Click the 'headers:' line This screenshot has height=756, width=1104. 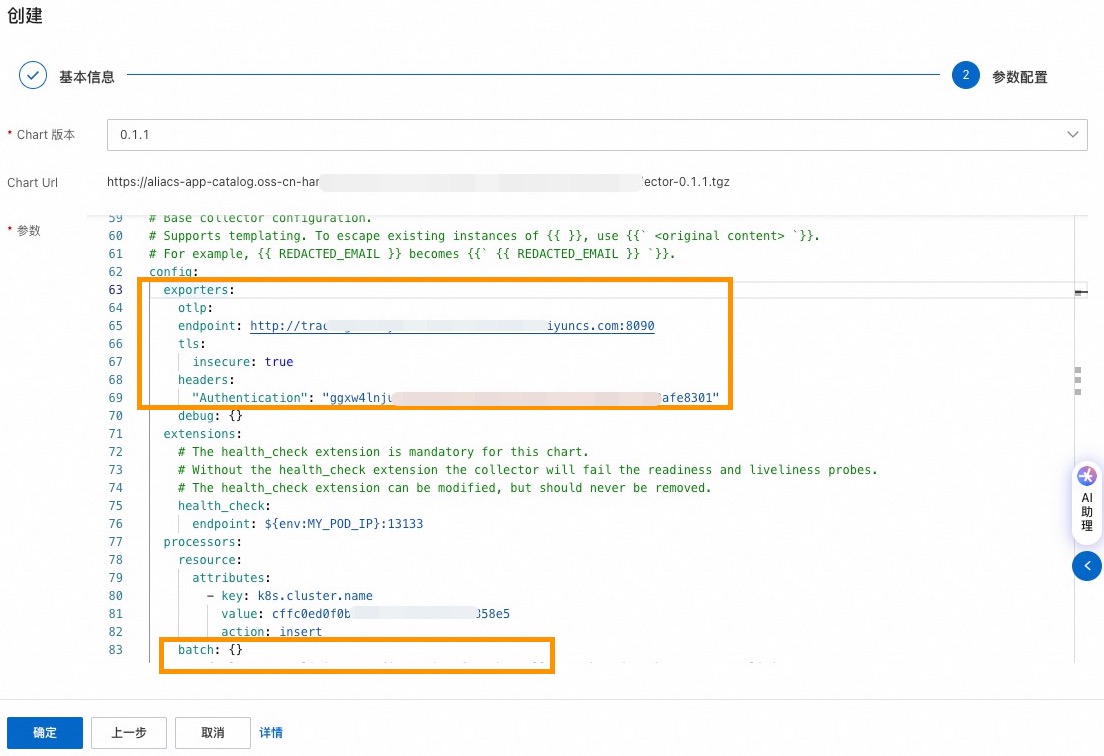click(206, 380)
